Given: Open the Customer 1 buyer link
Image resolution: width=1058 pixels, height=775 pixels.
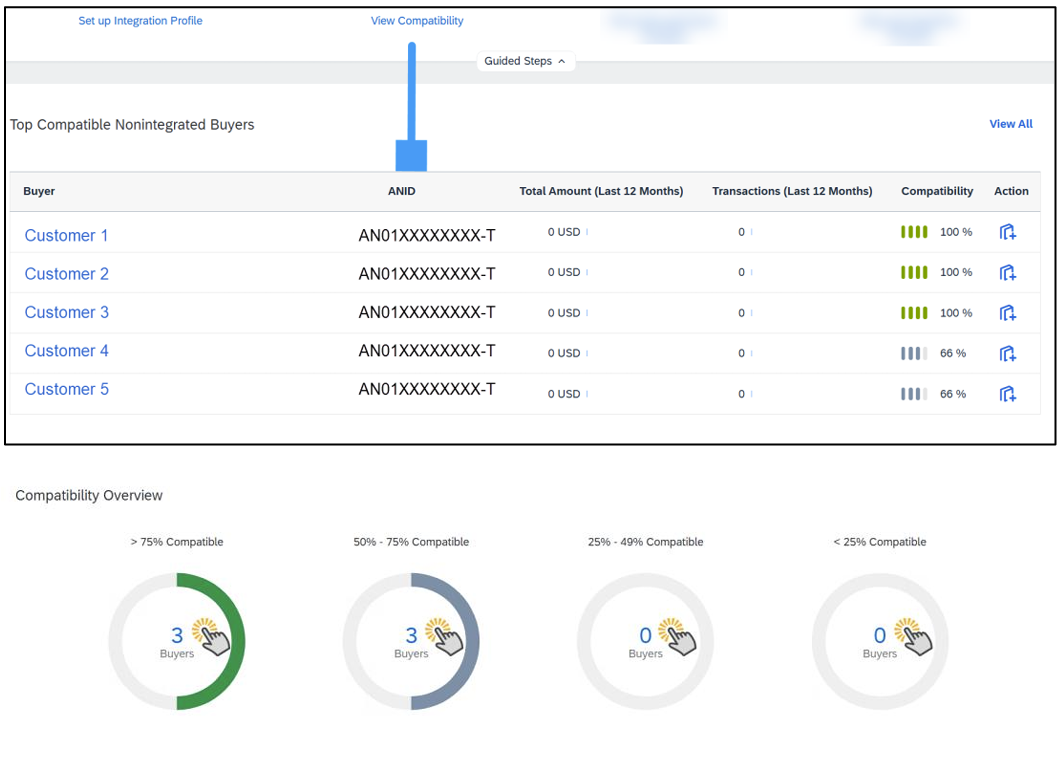Looking at the screenshot, I should click(66, 236).
